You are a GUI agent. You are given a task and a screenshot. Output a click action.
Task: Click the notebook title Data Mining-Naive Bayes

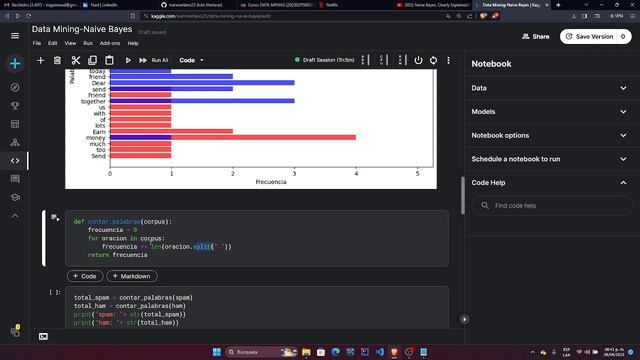82,29
